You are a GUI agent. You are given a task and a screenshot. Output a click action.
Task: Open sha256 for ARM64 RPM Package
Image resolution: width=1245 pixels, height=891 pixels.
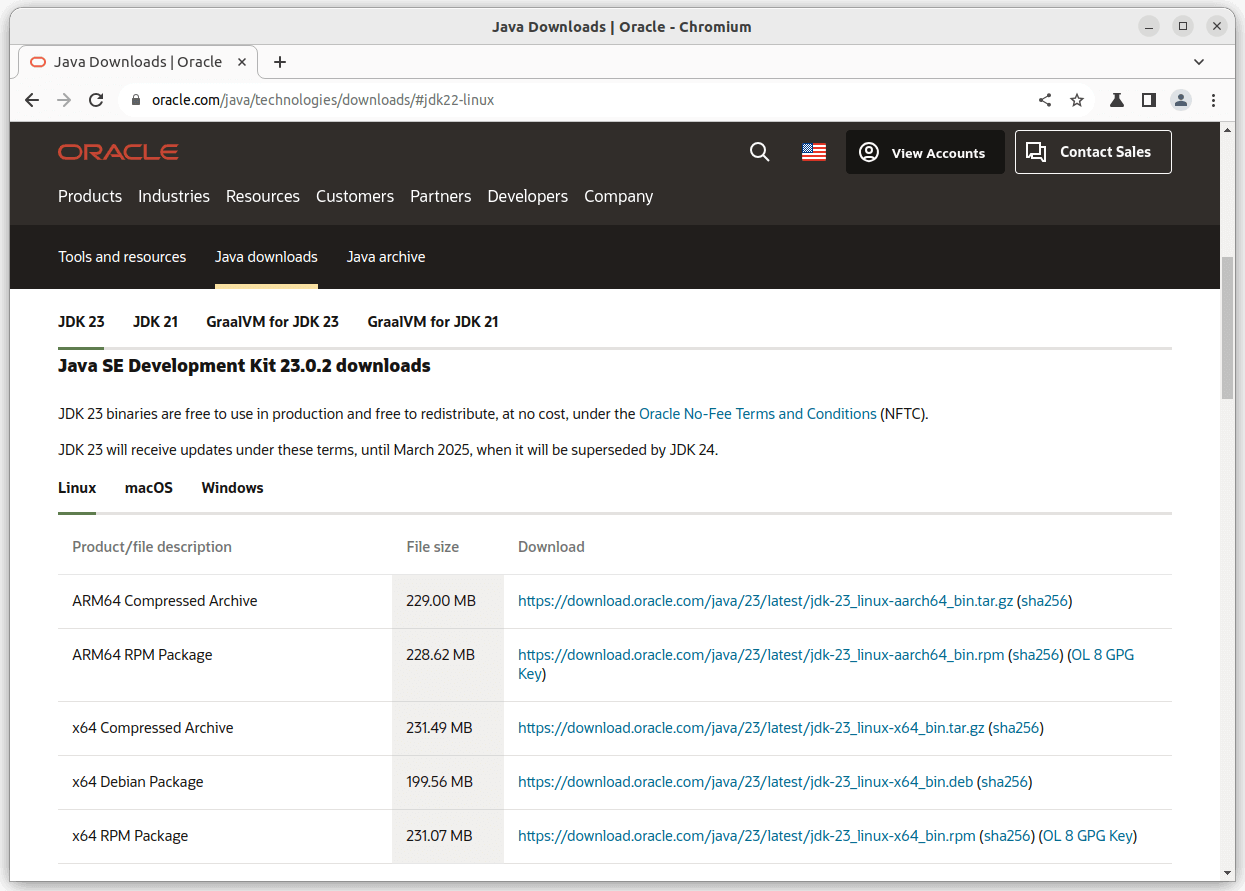pos(1036,655)
